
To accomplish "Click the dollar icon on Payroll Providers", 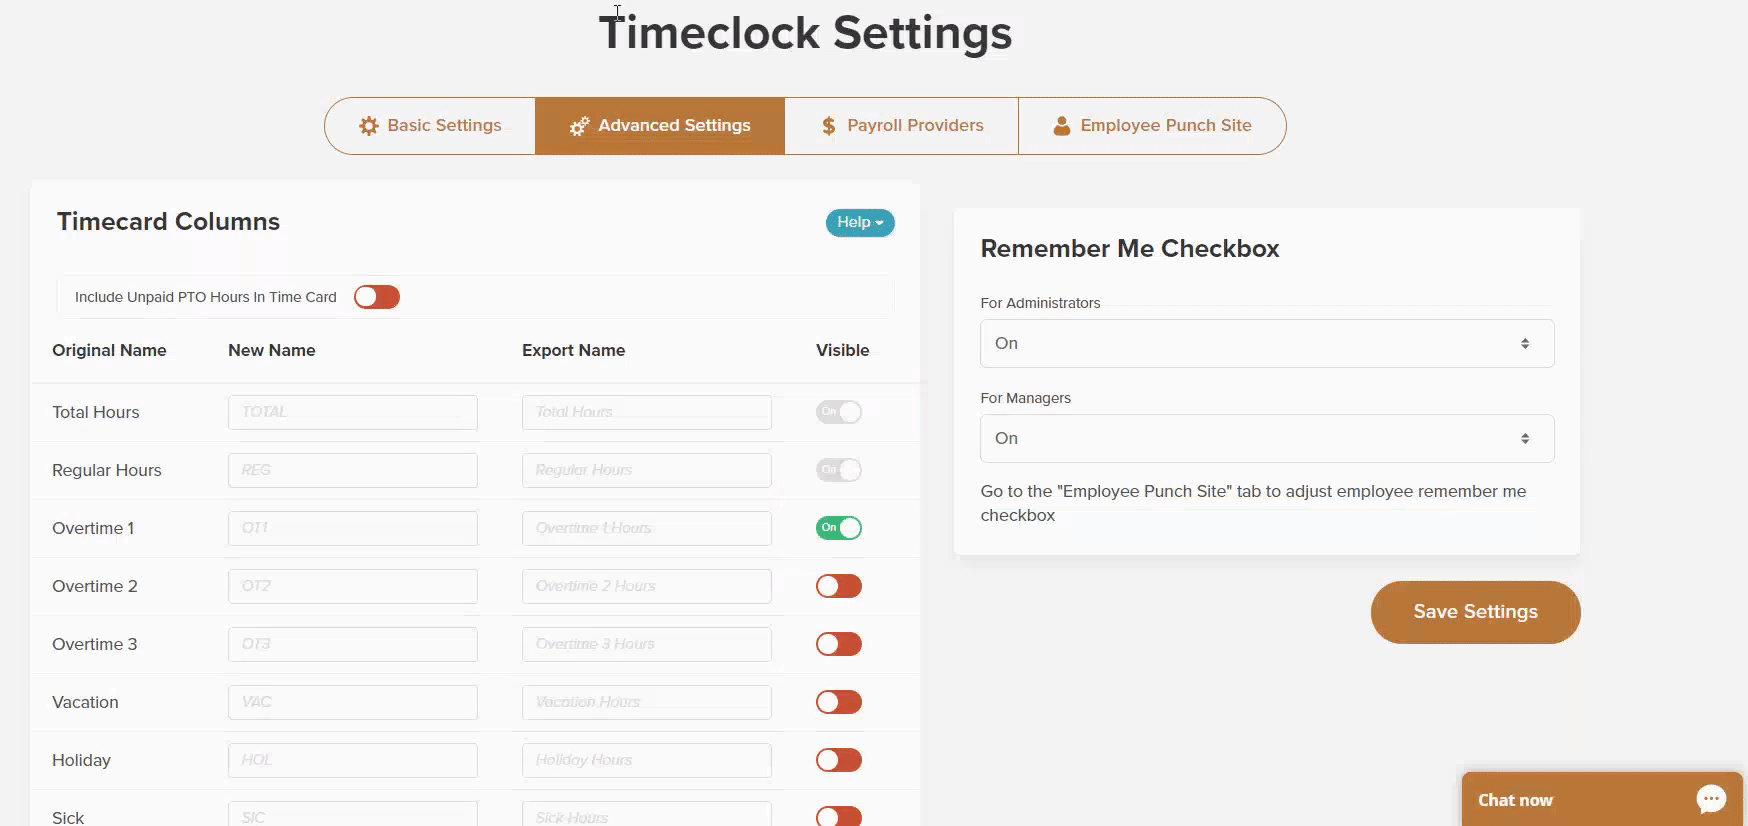I will pos(827,125).
